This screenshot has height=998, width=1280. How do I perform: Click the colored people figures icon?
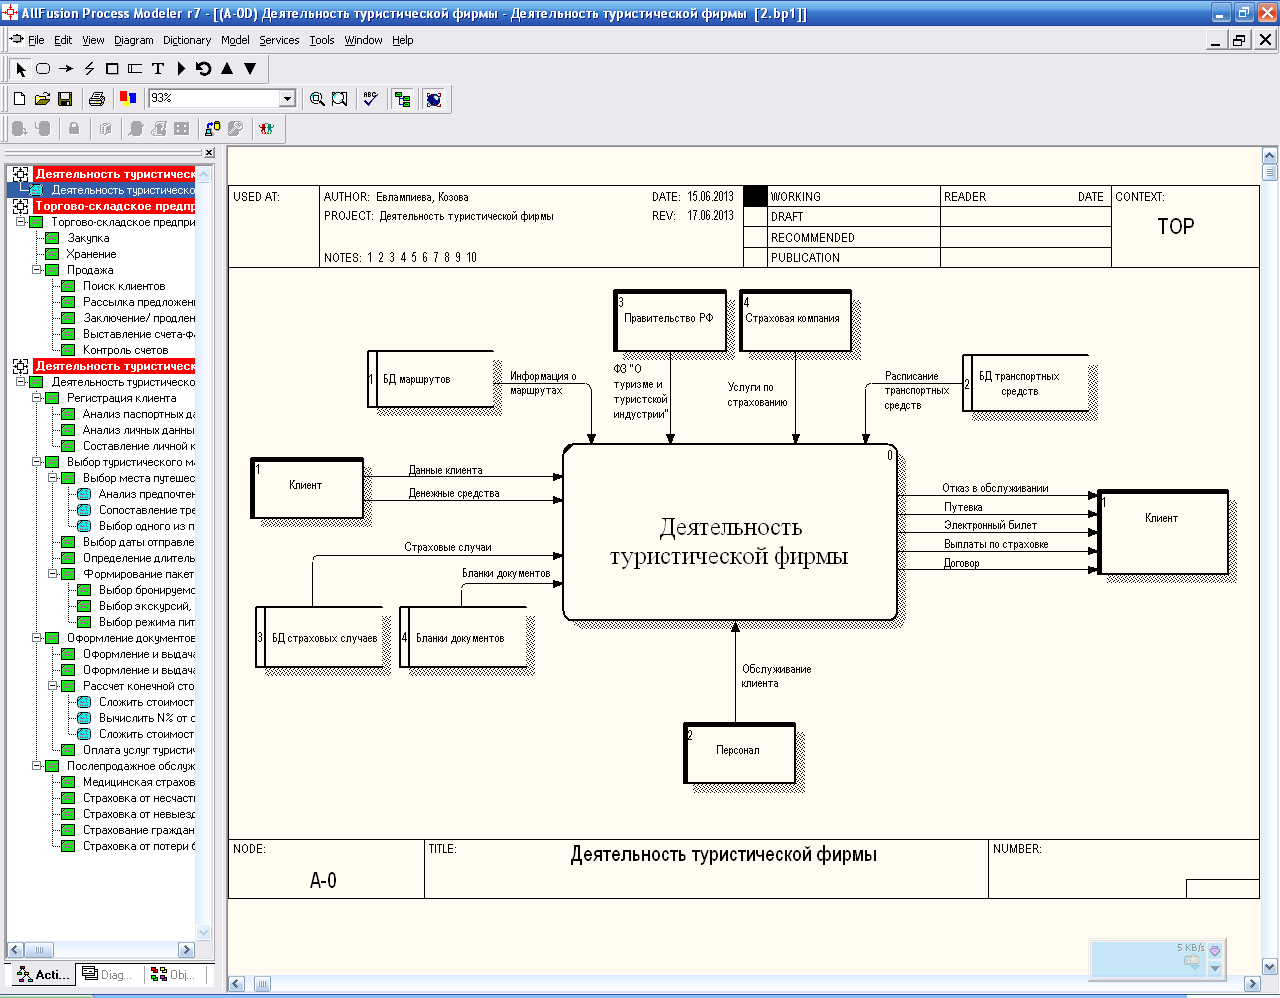[x=265, y=129]
